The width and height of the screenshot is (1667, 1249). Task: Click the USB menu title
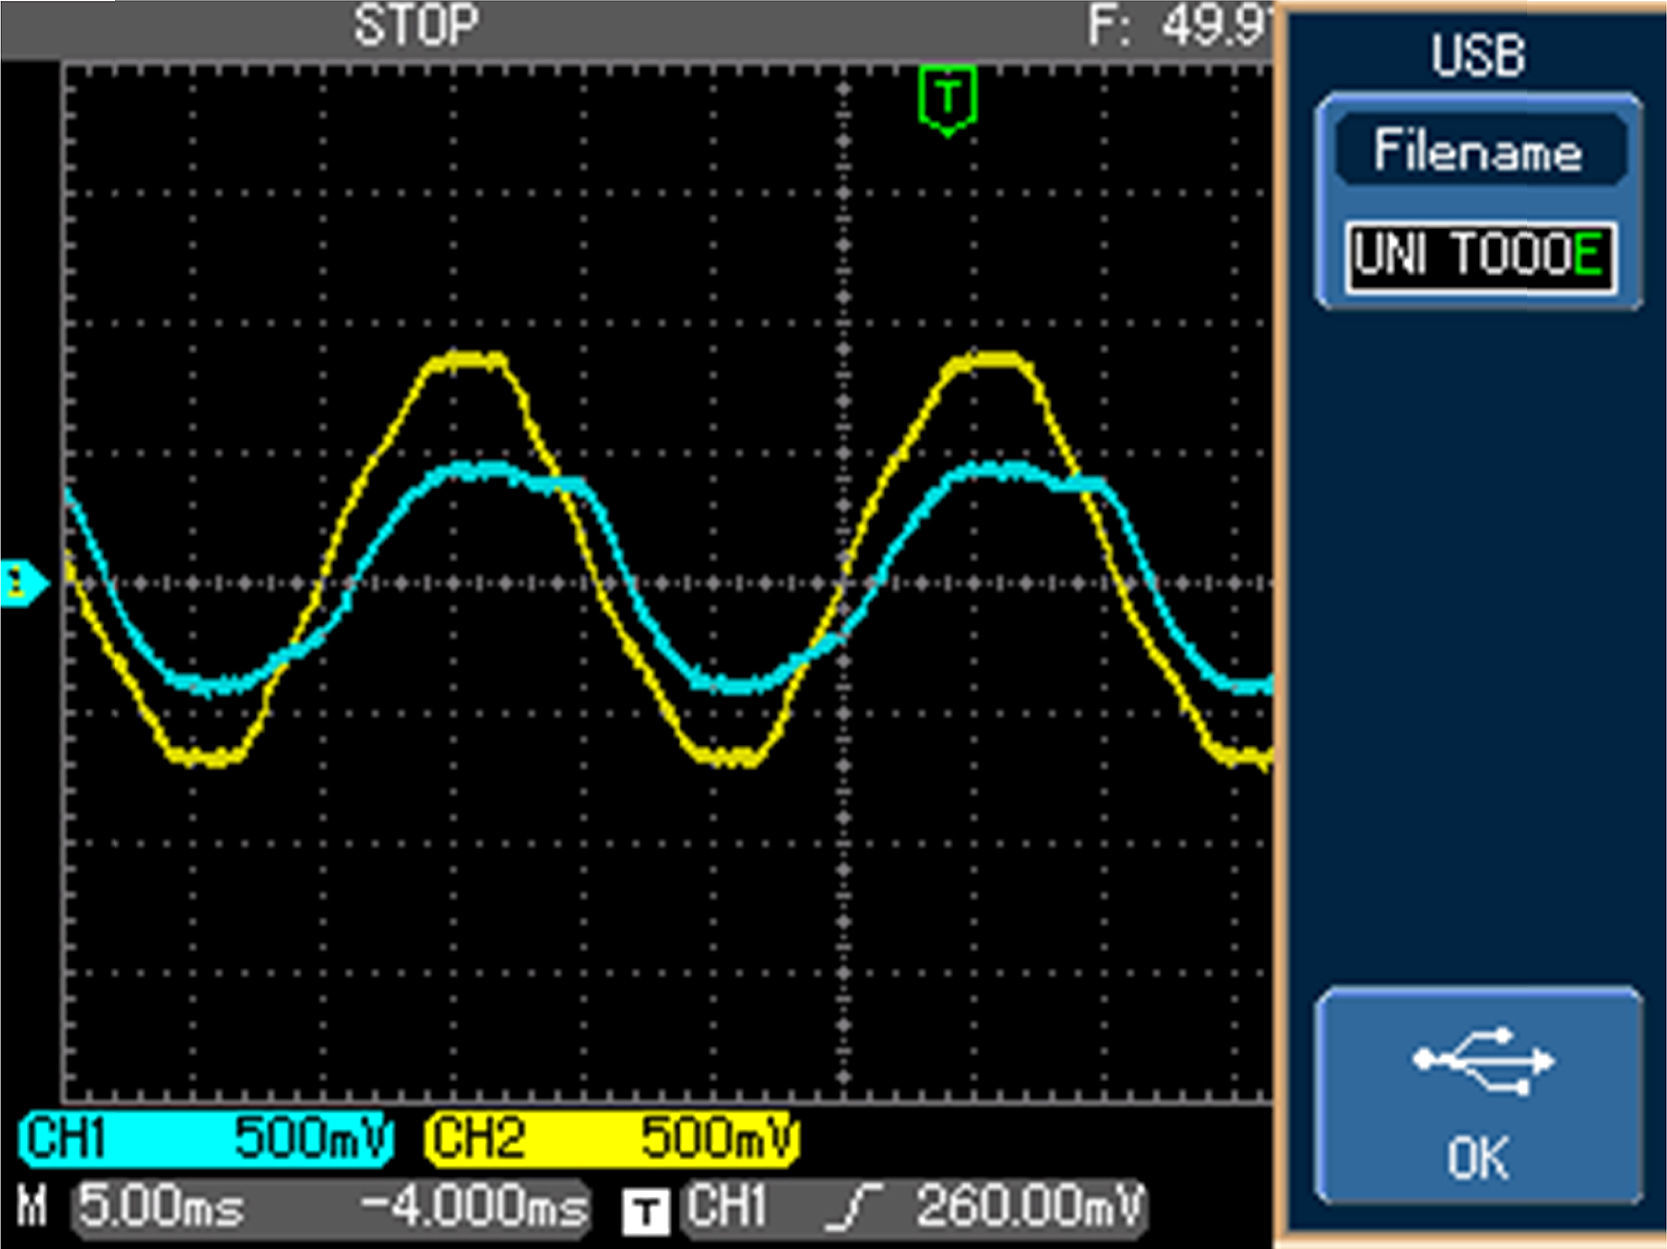[1477, 56]
